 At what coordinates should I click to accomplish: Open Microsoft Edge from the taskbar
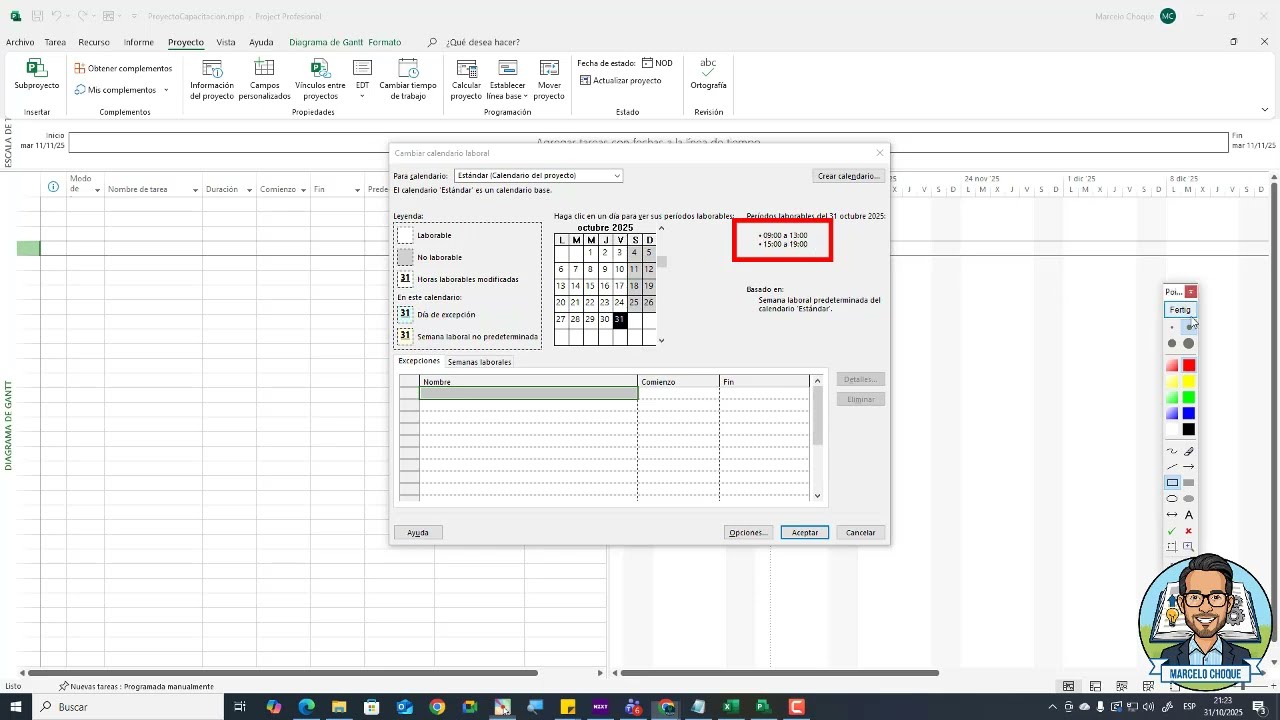coord(306,707)
